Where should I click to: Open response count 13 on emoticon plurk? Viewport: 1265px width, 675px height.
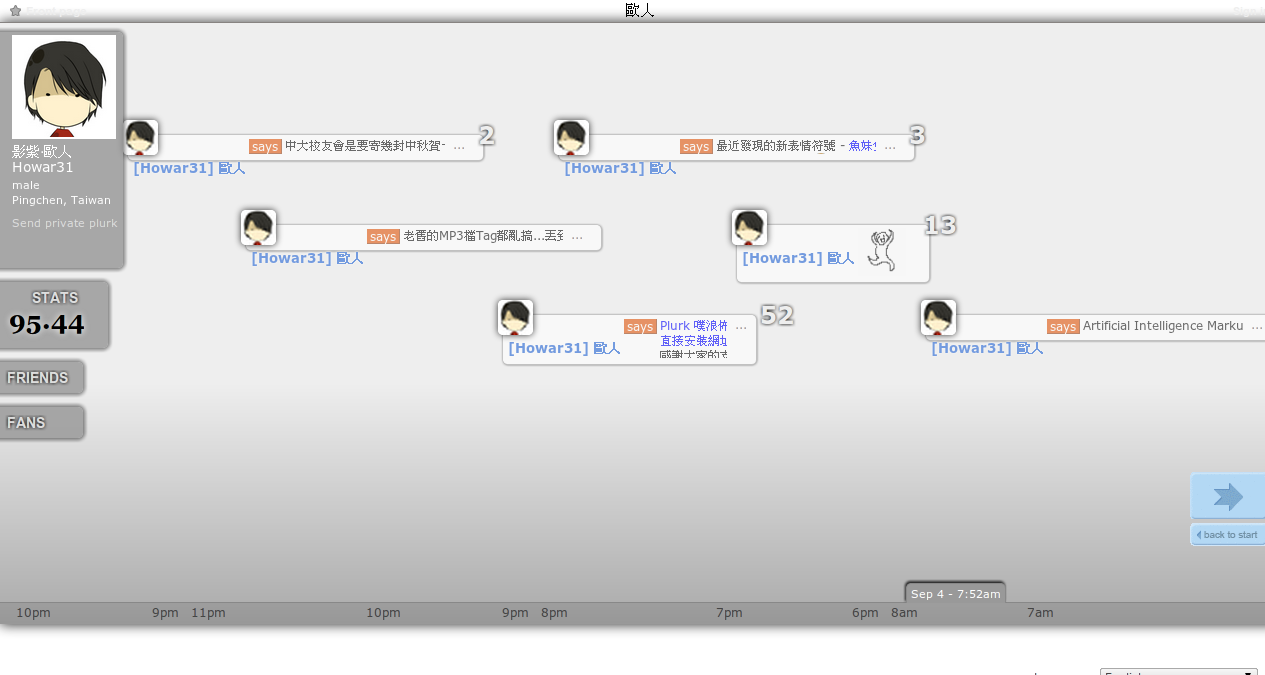point(939,226)
